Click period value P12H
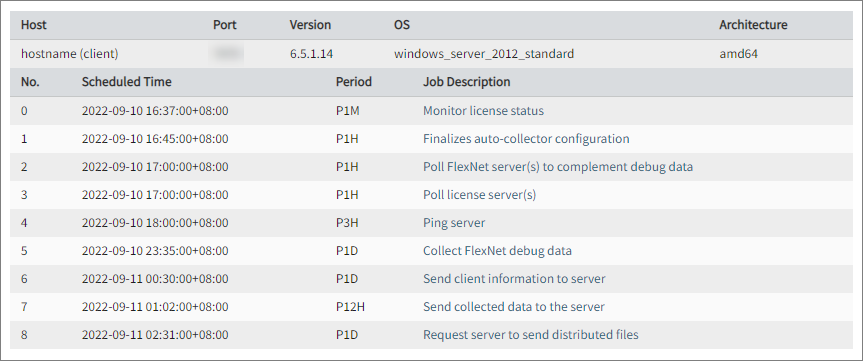863x361 pixels. [x=350, y=307]
